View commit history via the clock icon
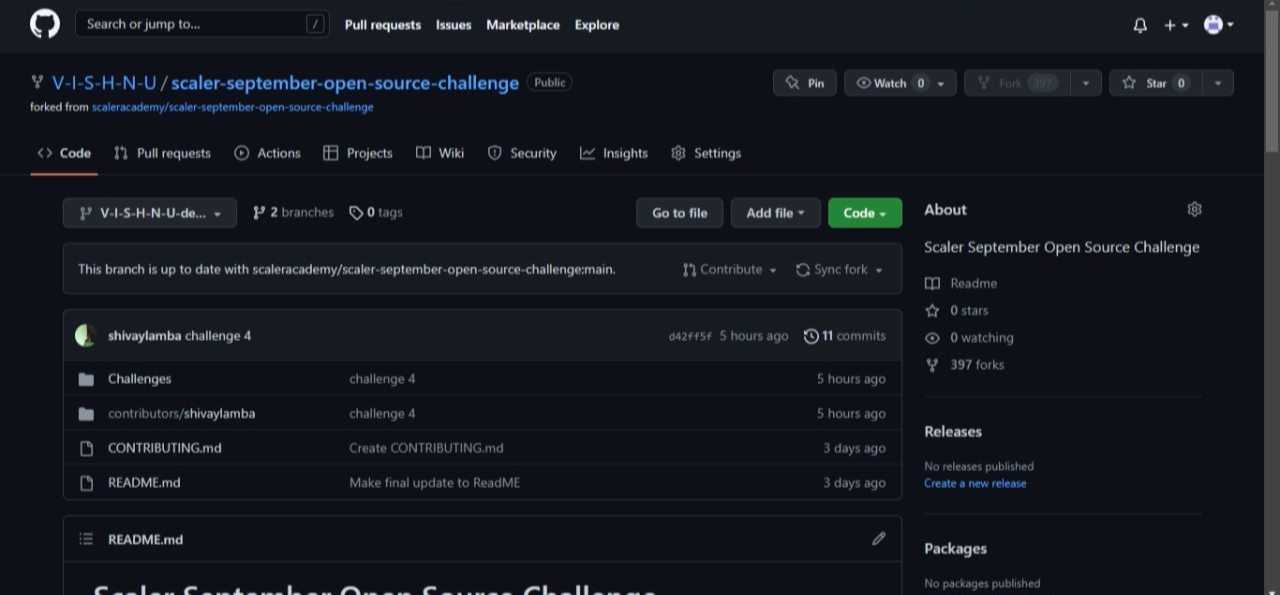The image size is (1280, 595). 811,336
